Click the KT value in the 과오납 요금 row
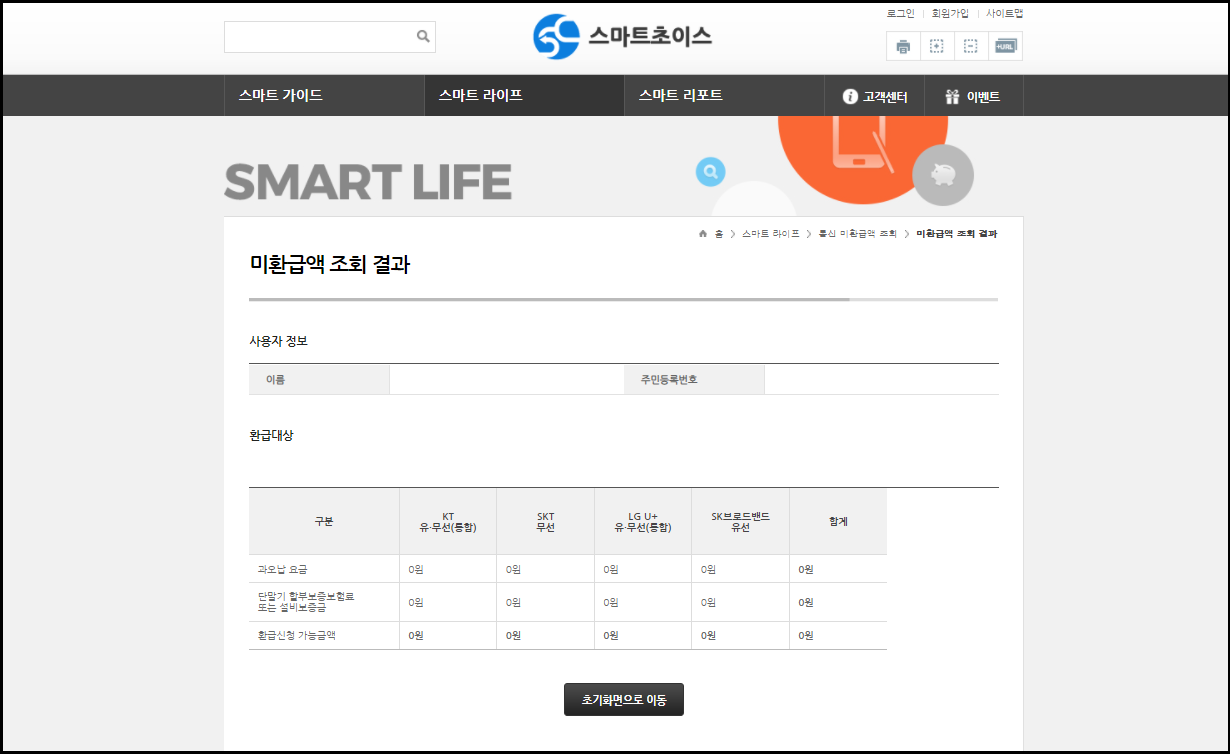 tap(416, 569)
